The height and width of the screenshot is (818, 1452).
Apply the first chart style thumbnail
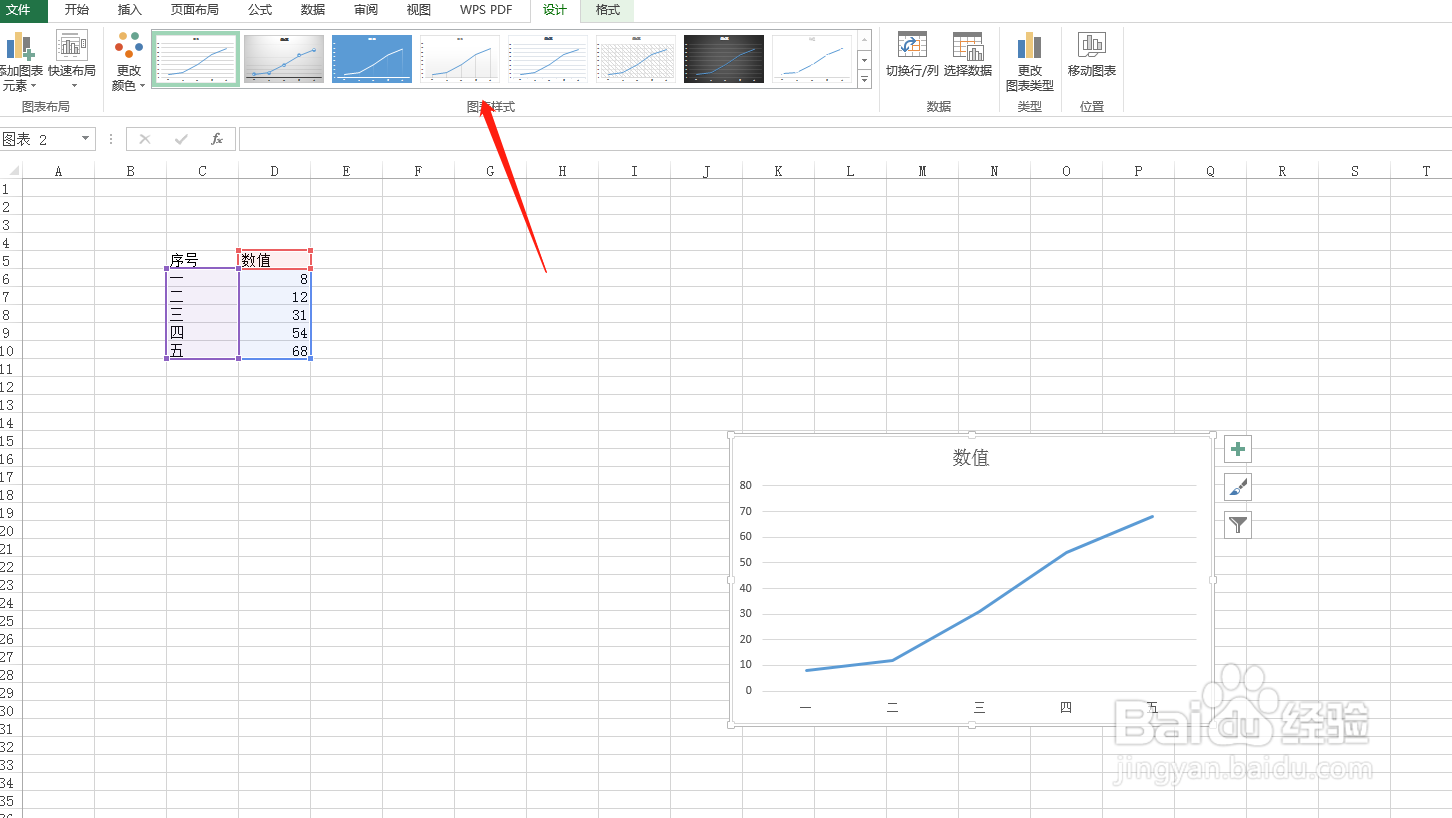click(x=196, y=59)
